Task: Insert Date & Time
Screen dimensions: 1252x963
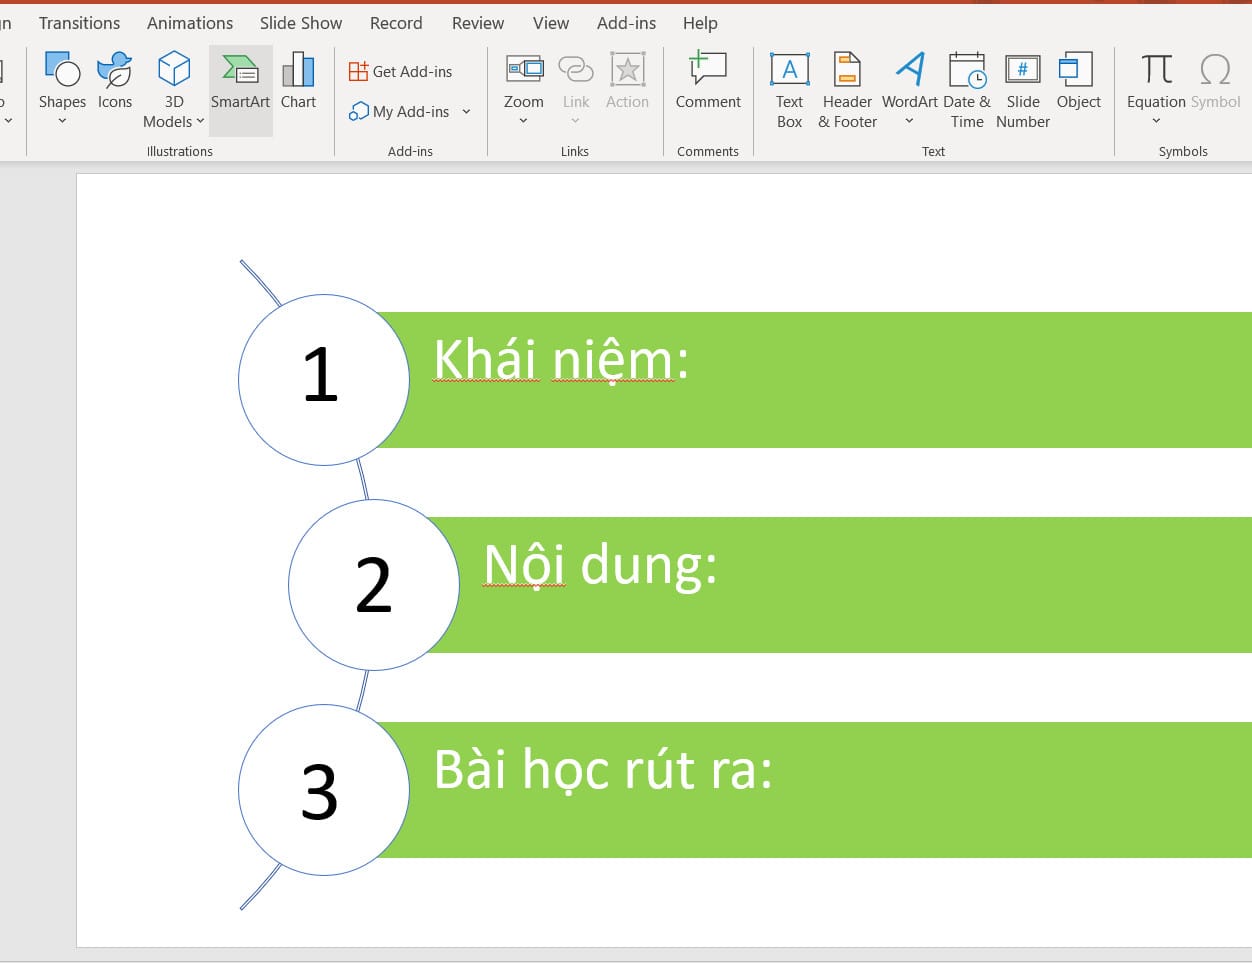Action: pyautogui.click(x=967, y=88)
